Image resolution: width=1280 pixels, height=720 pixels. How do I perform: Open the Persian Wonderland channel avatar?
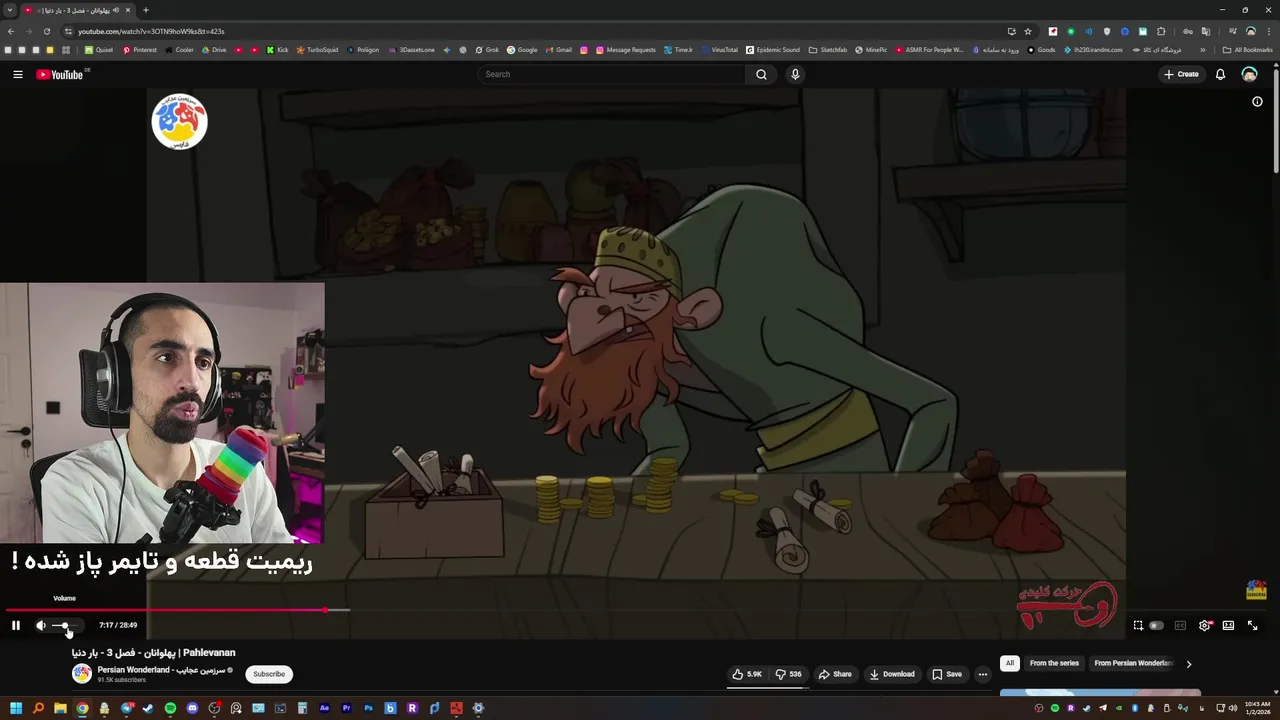tap(82, 673)
